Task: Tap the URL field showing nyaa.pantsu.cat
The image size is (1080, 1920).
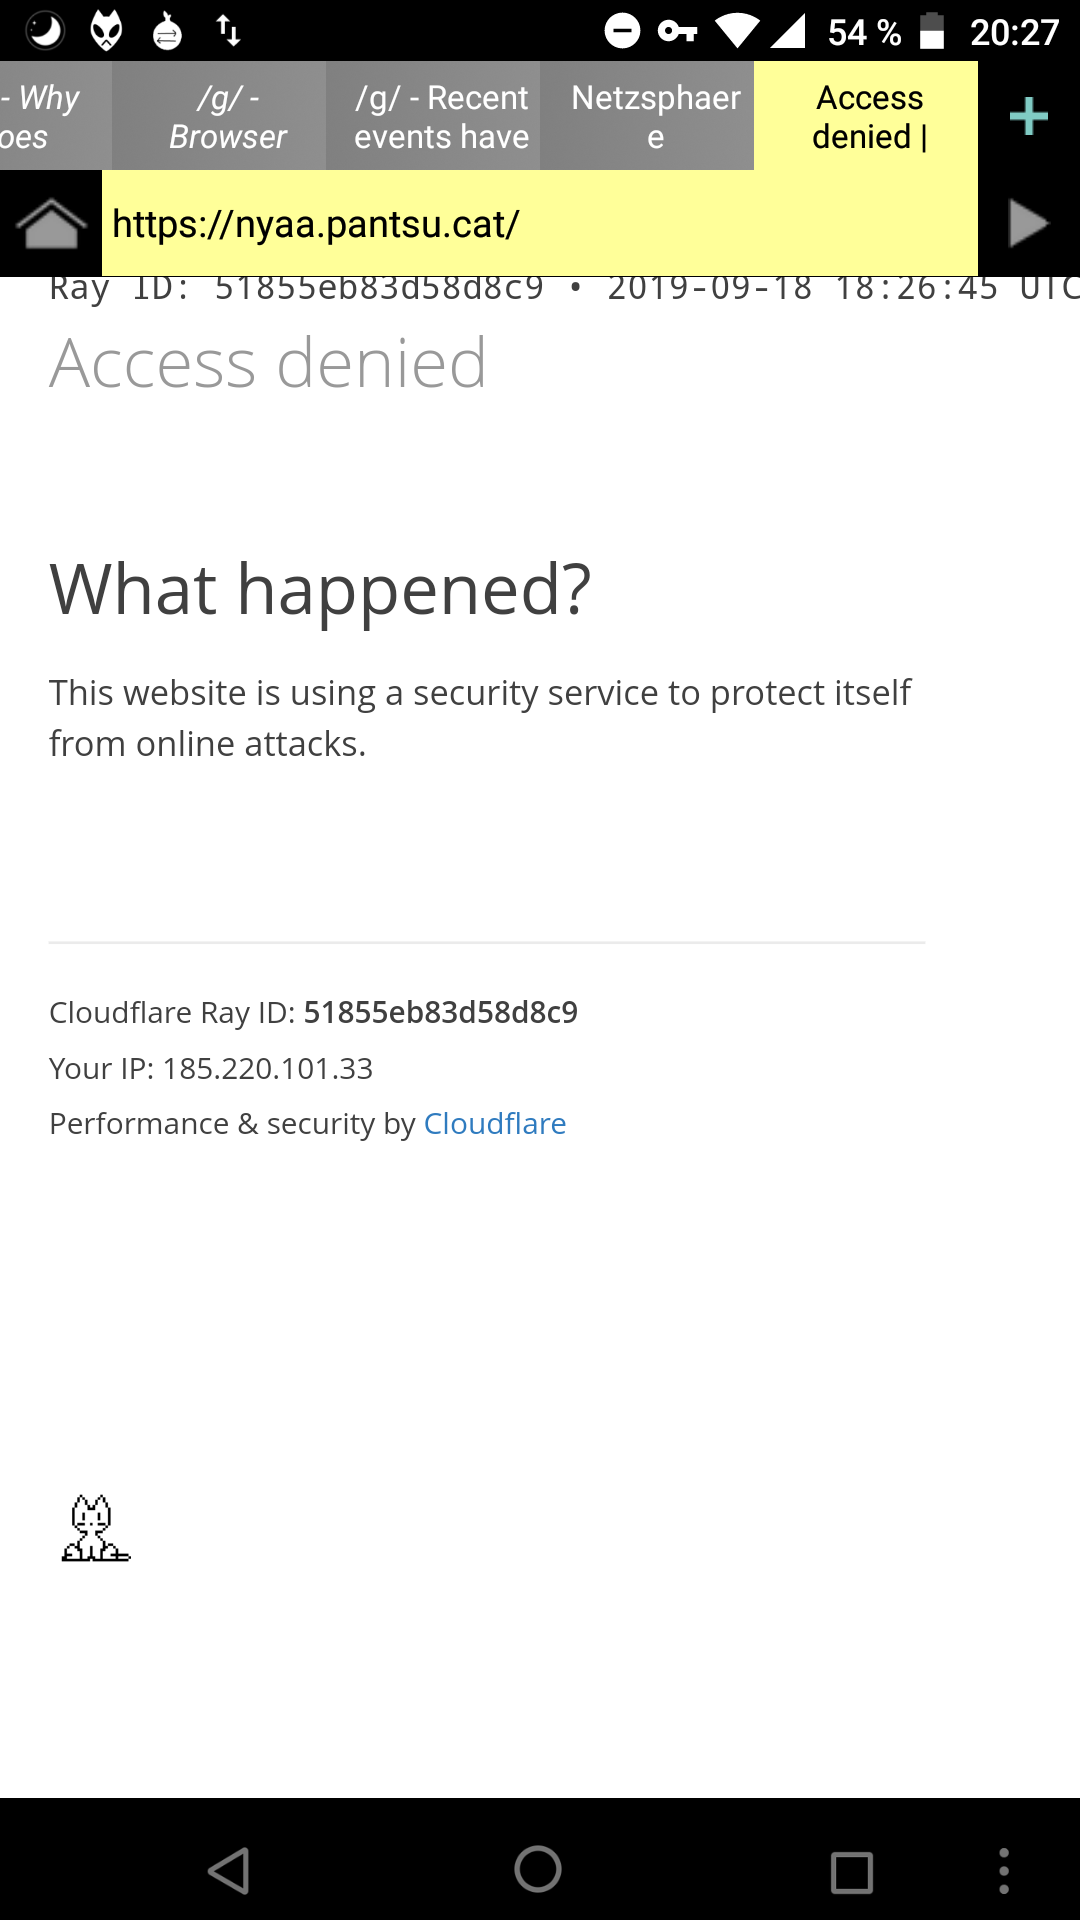Action: coord(540,224)
